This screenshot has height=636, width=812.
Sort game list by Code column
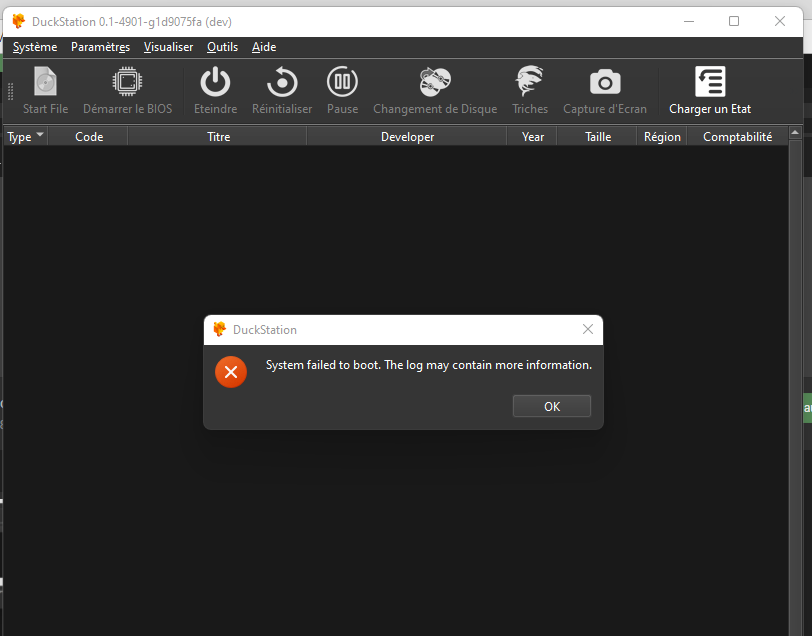click(x=89, y=137)
